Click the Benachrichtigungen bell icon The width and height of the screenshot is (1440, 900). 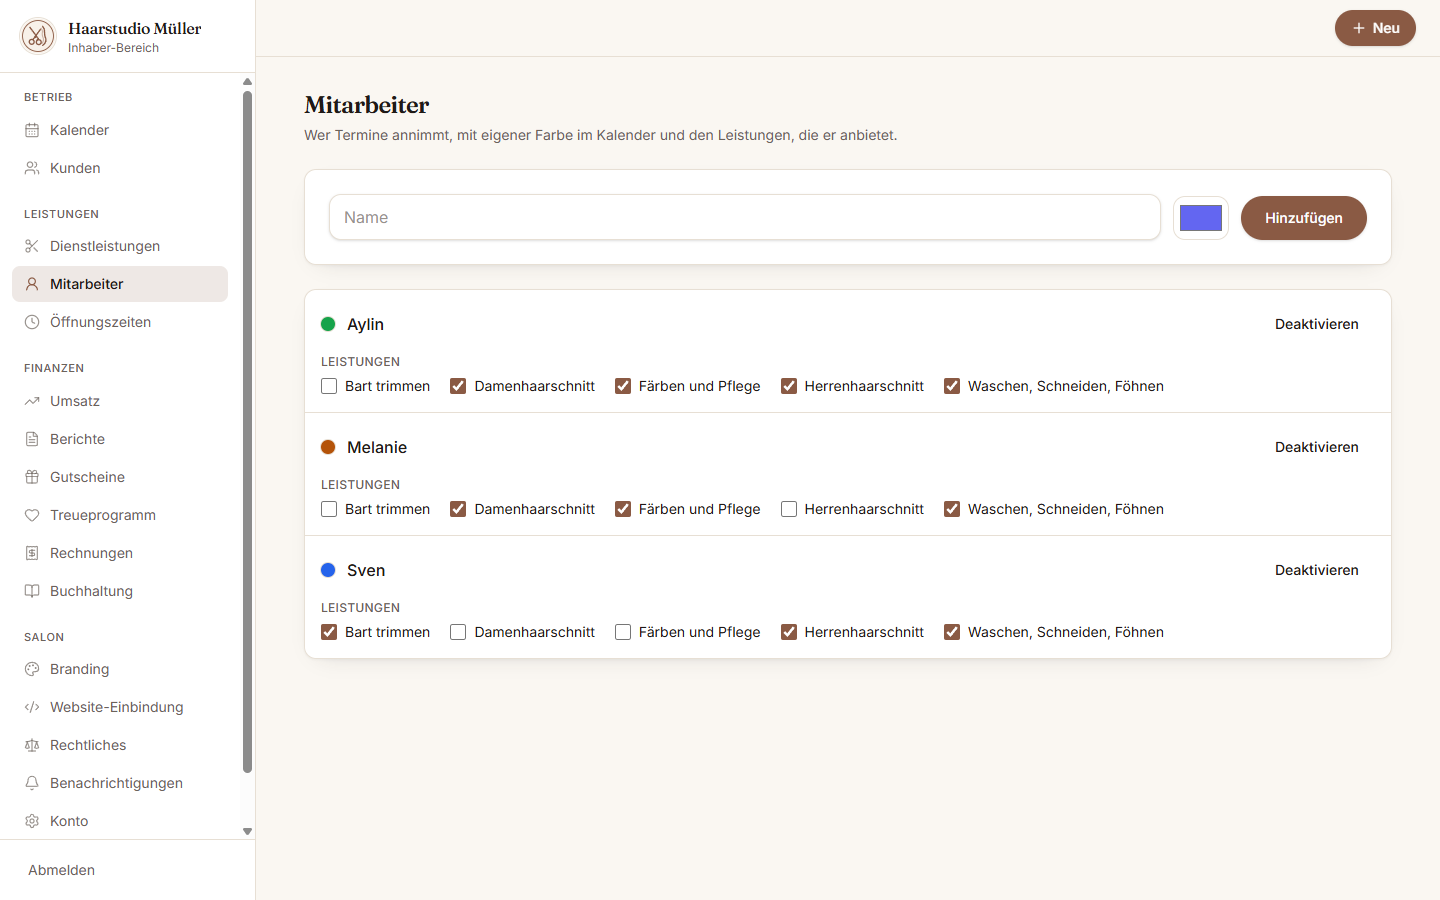pyautogui.click(x=32, y=783)
